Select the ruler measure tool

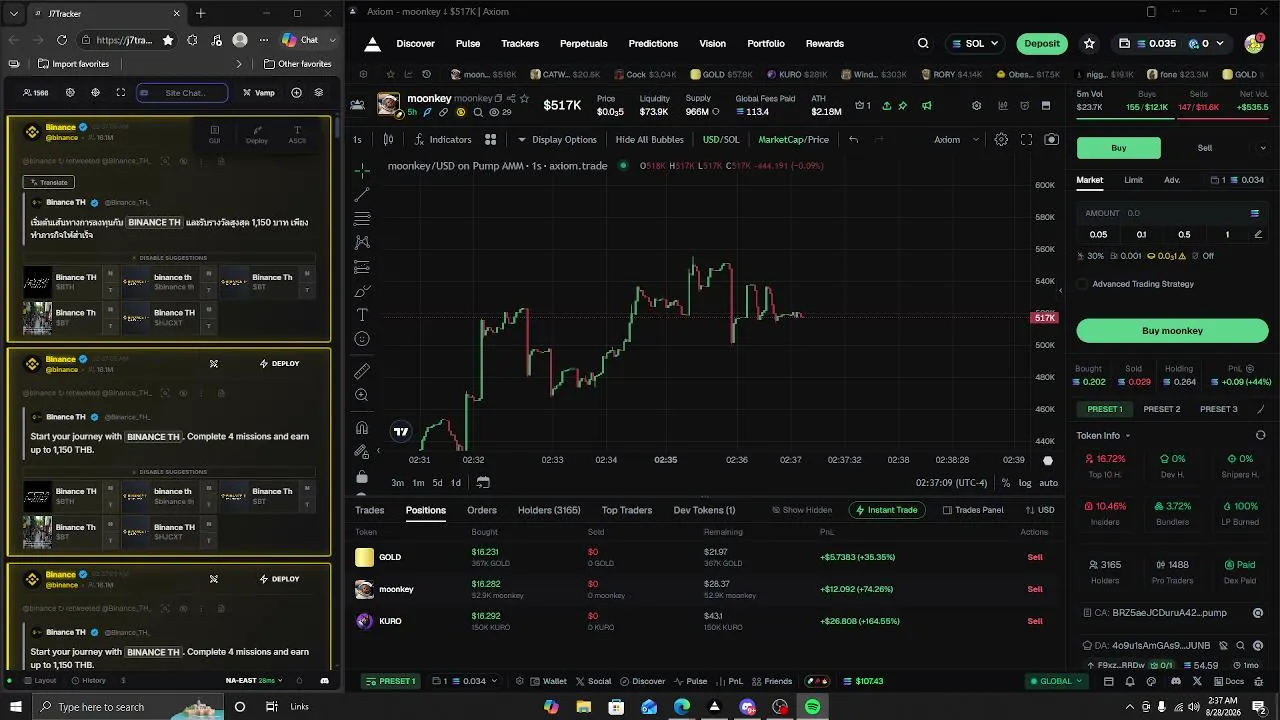[362, 371]
